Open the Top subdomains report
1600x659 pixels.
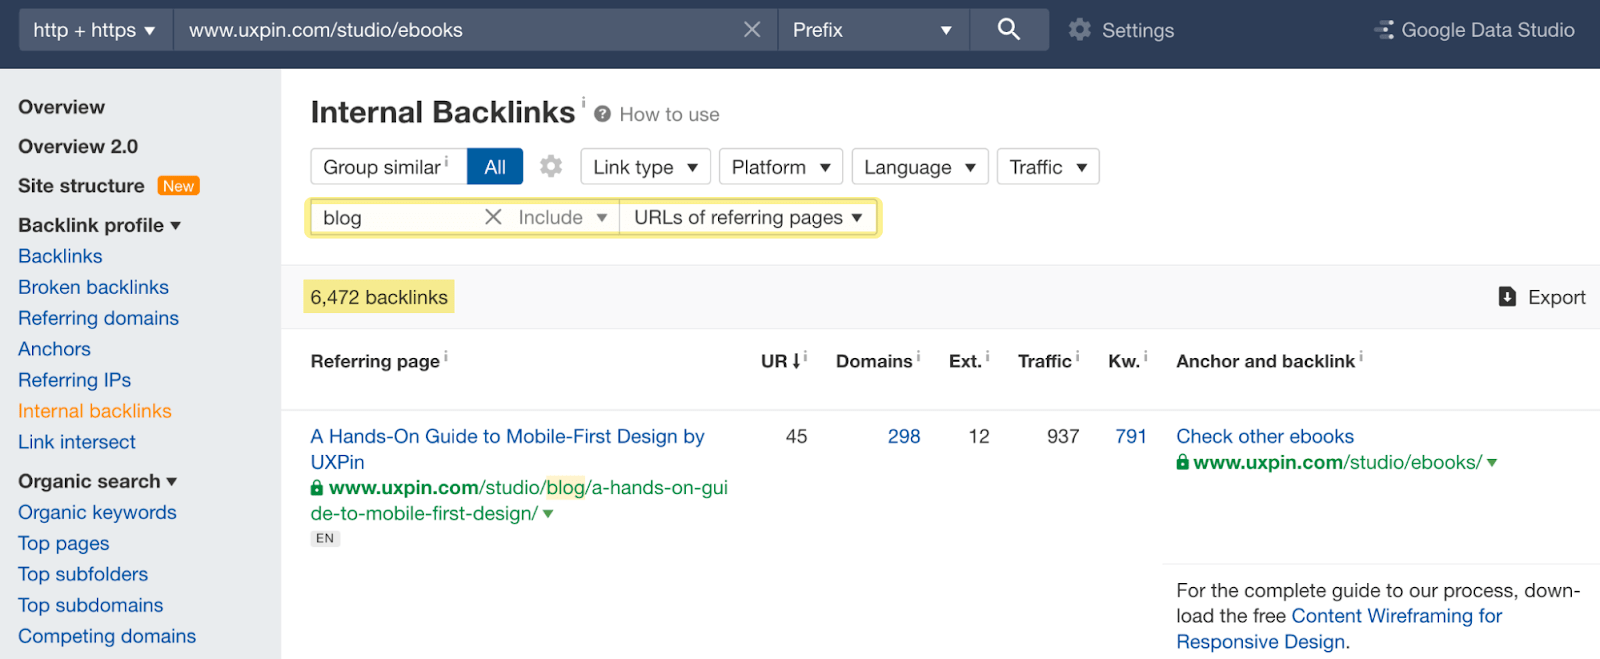point(90,605)
